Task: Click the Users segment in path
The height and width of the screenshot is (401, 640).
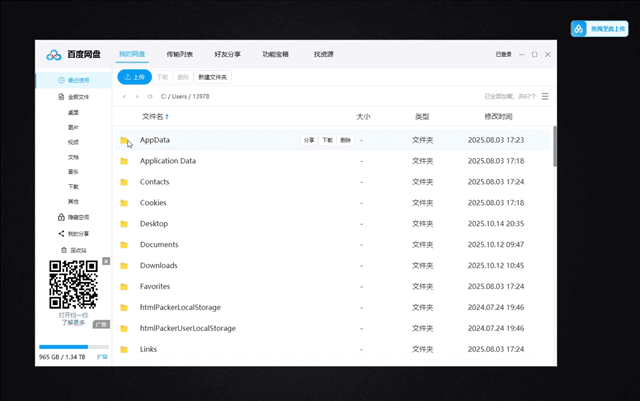Action: point(179,96)
